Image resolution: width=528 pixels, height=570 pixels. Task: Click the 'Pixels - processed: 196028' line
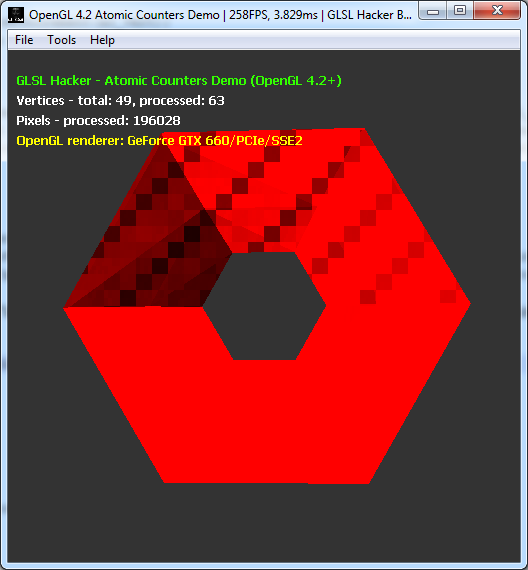(98, 120)
